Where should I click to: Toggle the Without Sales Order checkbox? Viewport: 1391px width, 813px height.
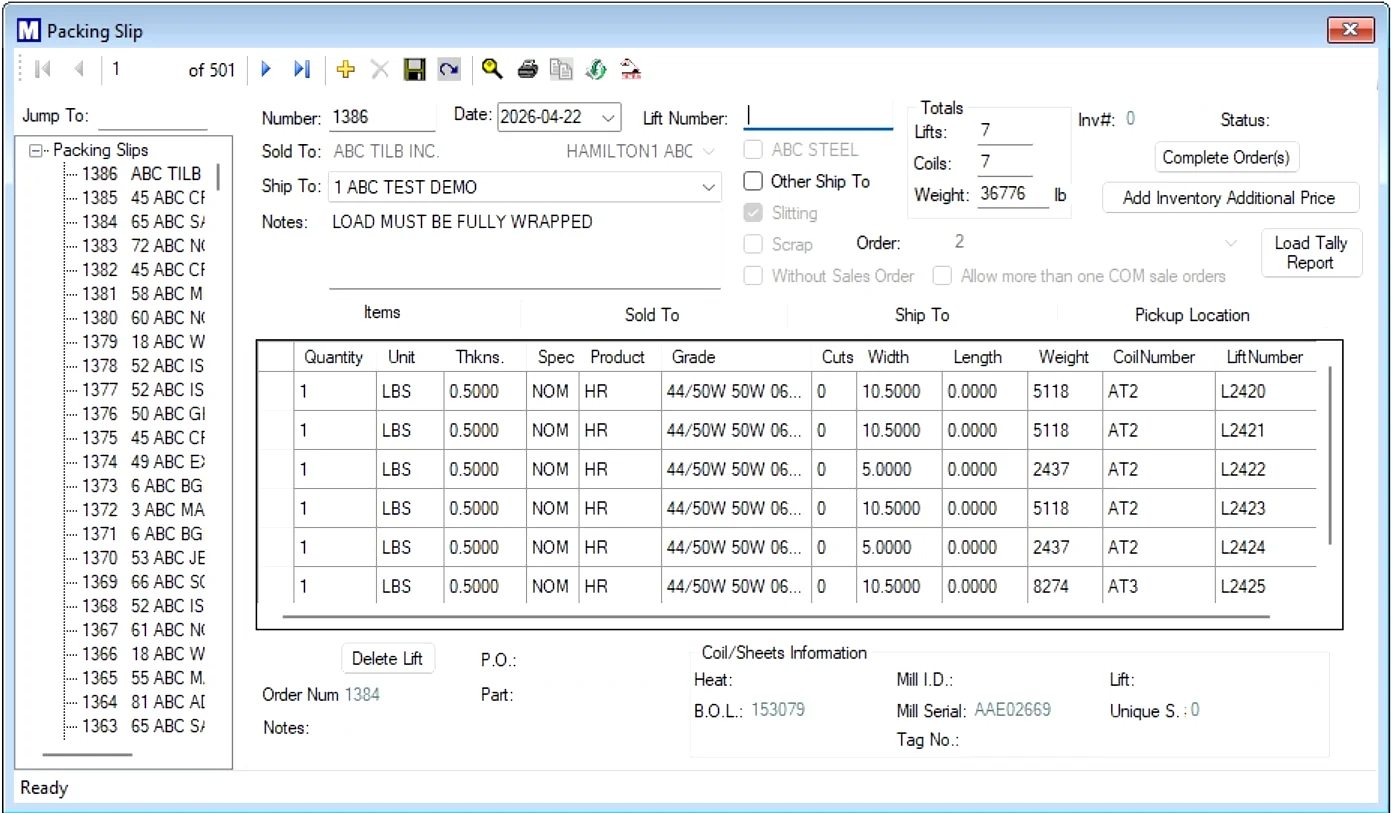pyautogui.click(x=753, y=276)
